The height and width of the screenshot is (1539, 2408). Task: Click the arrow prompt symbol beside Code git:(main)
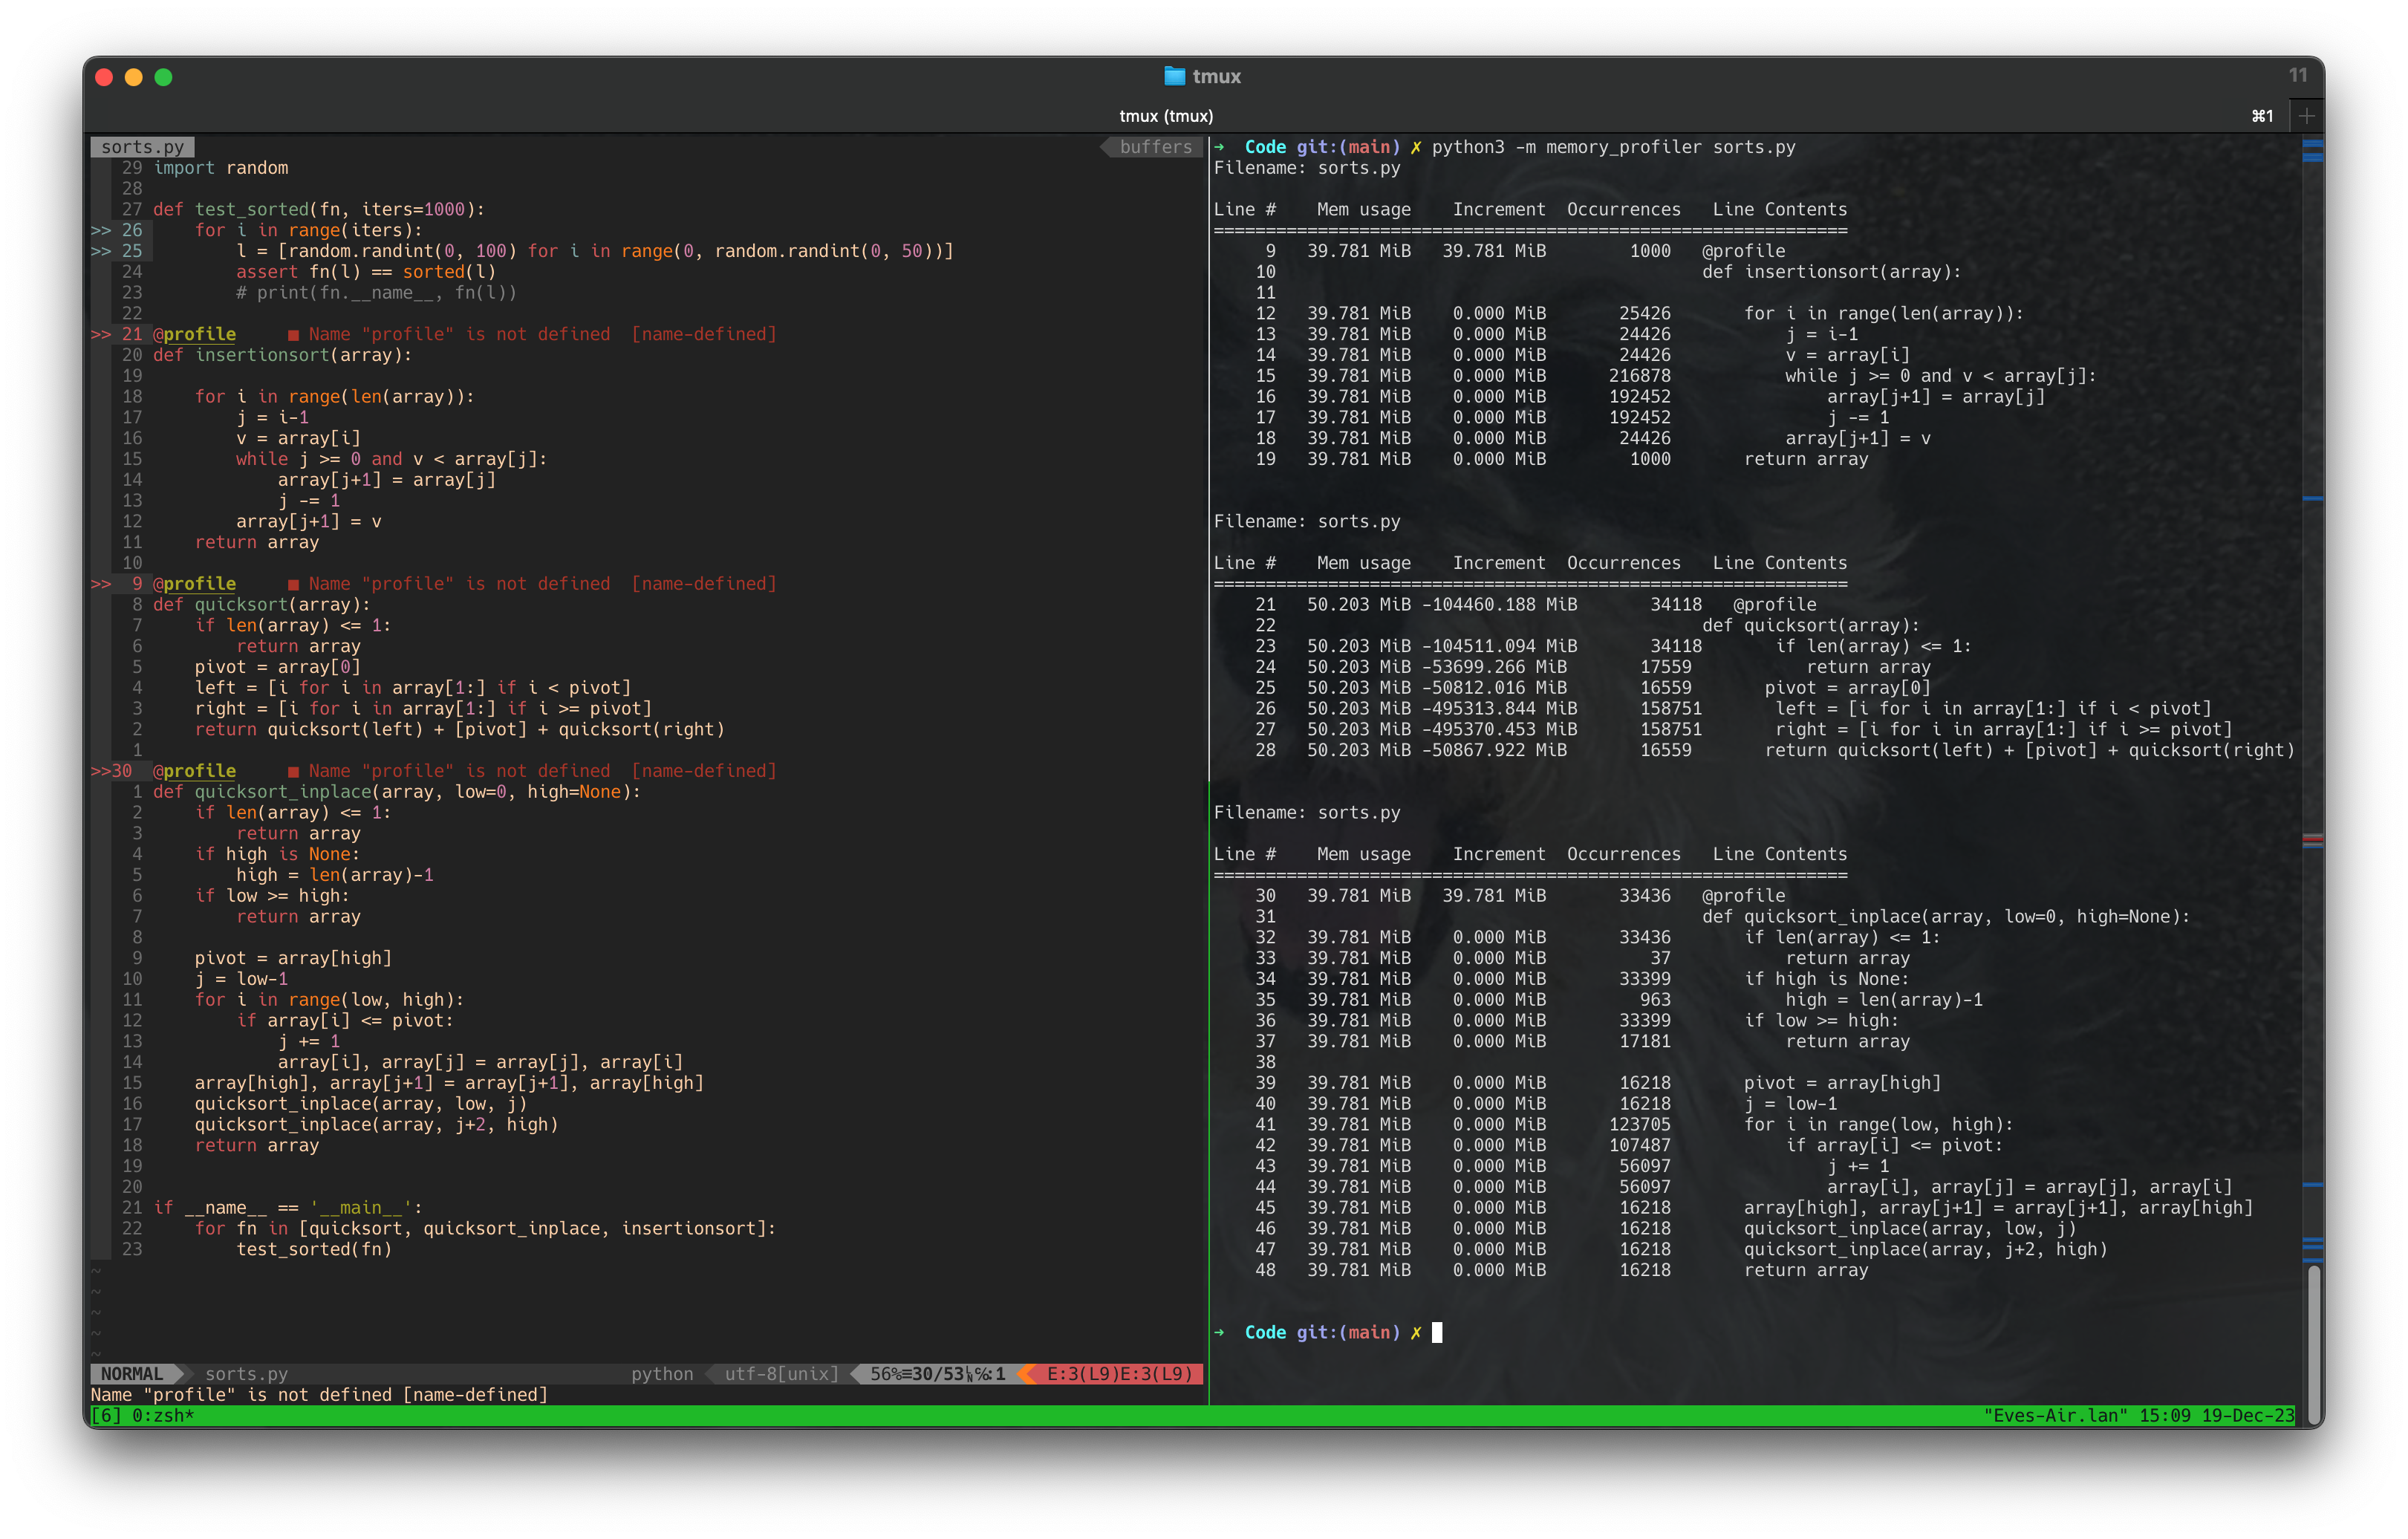tap(1219, 147)
